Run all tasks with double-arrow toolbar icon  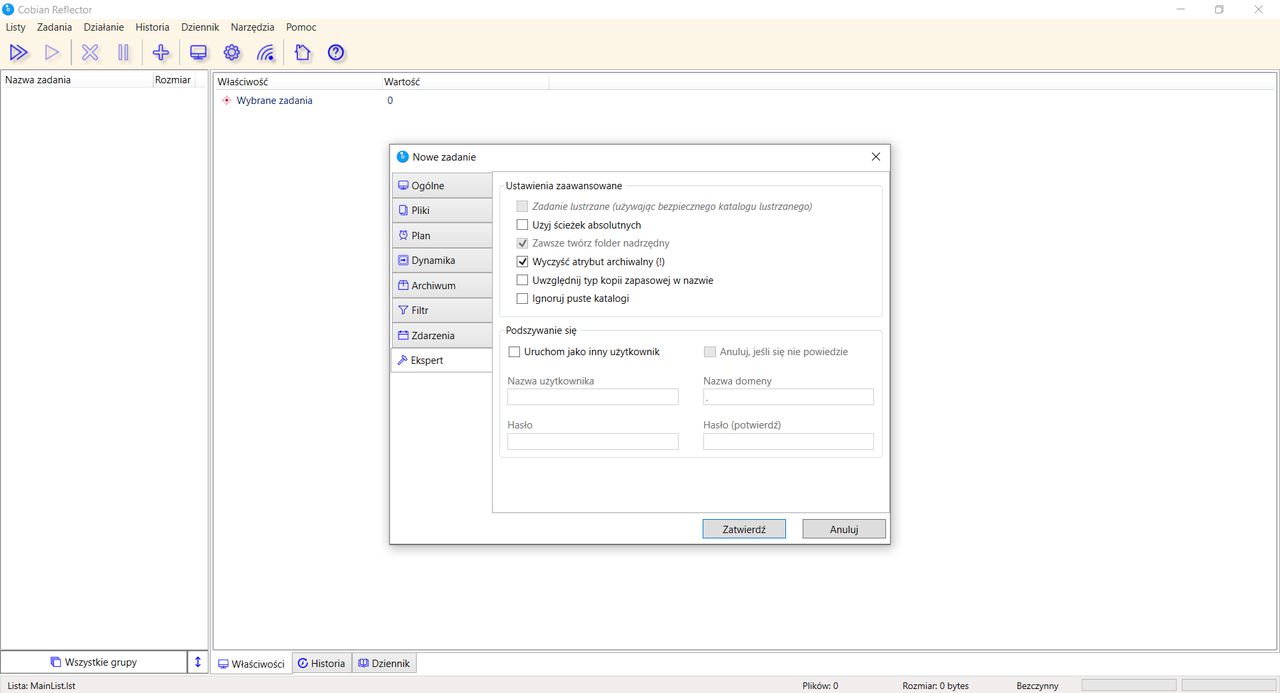(18, 53)
